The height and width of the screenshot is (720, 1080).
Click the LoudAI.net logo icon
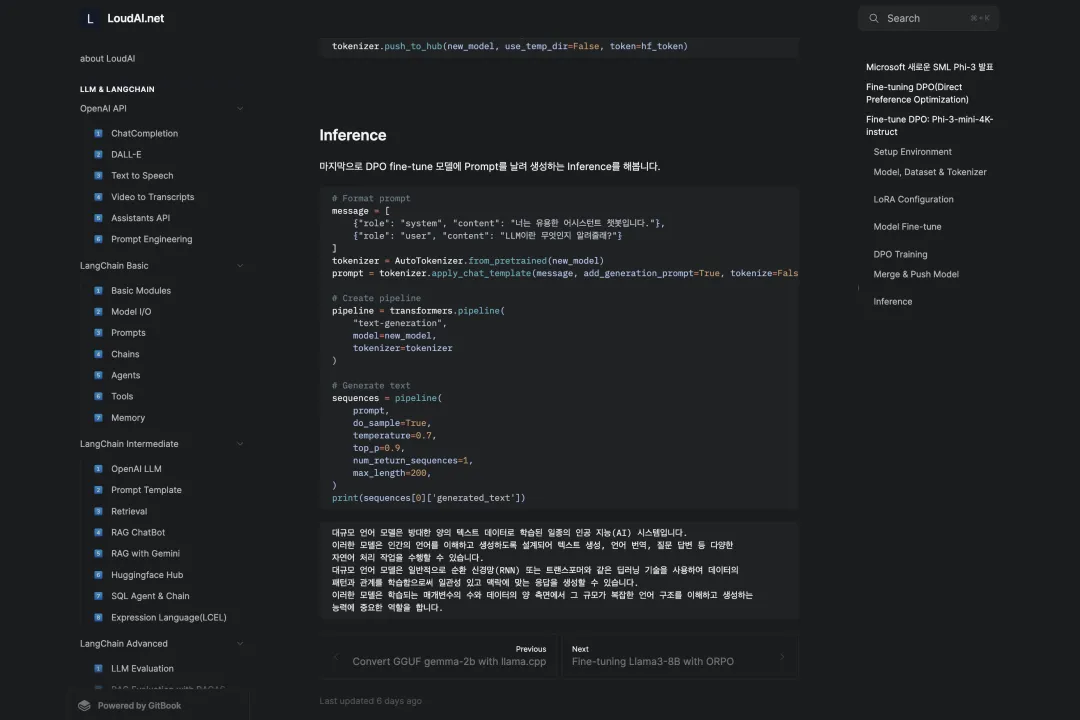[91, 18]
